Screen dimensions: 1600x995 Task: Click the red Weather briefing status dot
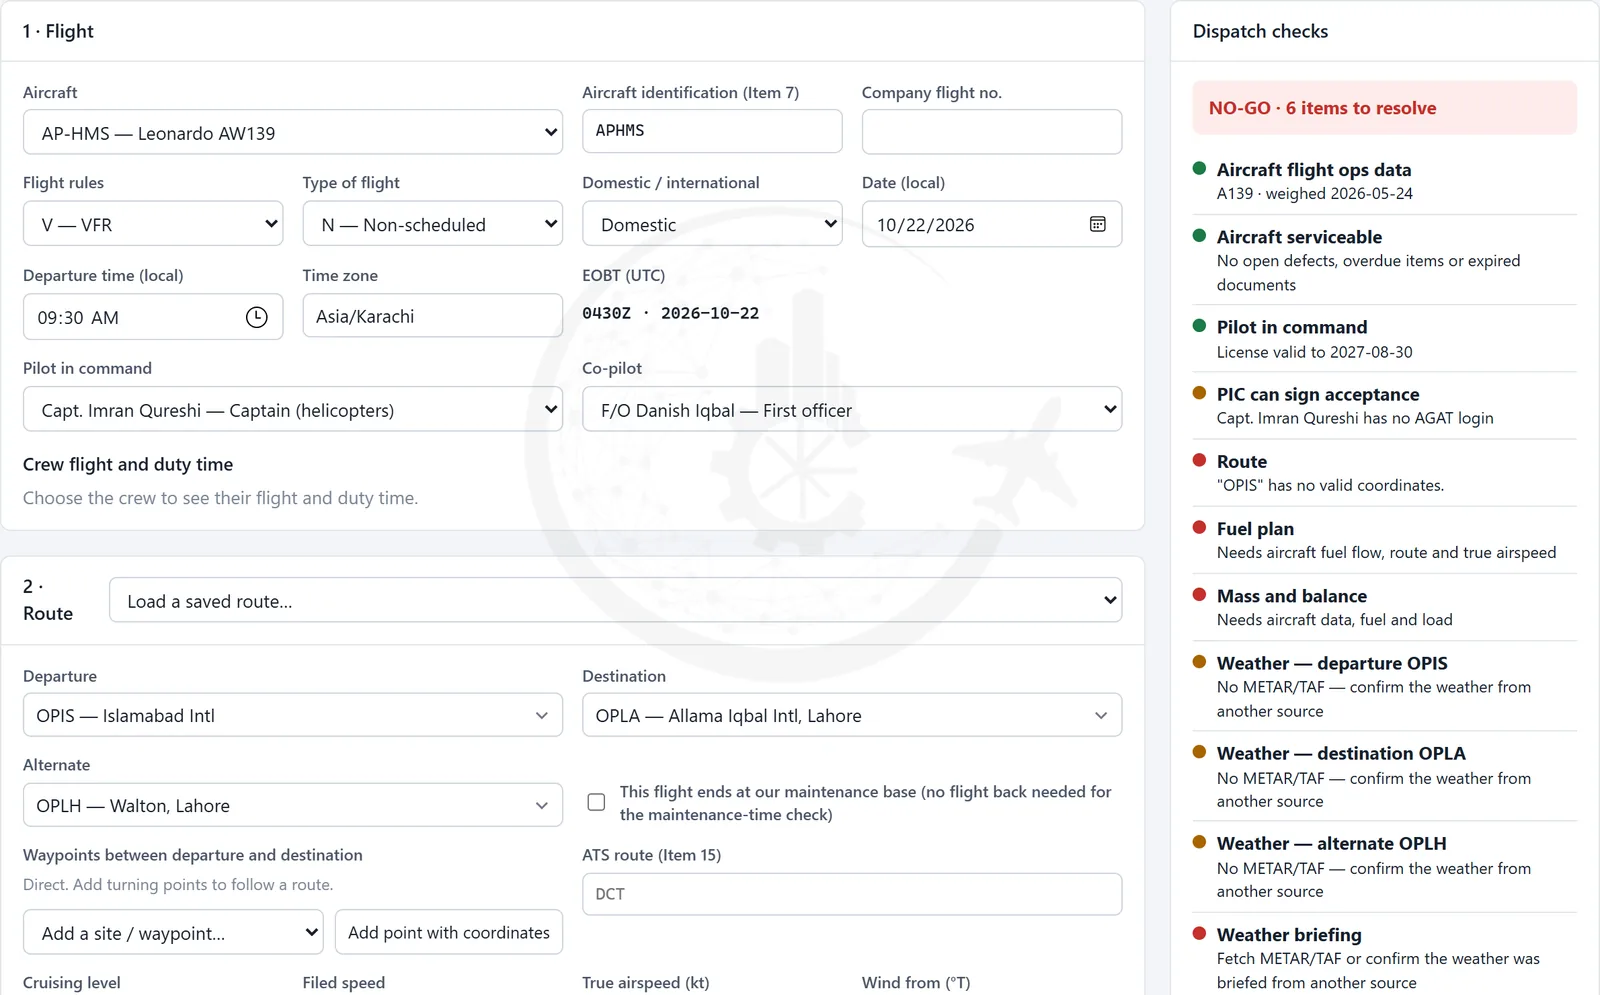(1199, 933)
